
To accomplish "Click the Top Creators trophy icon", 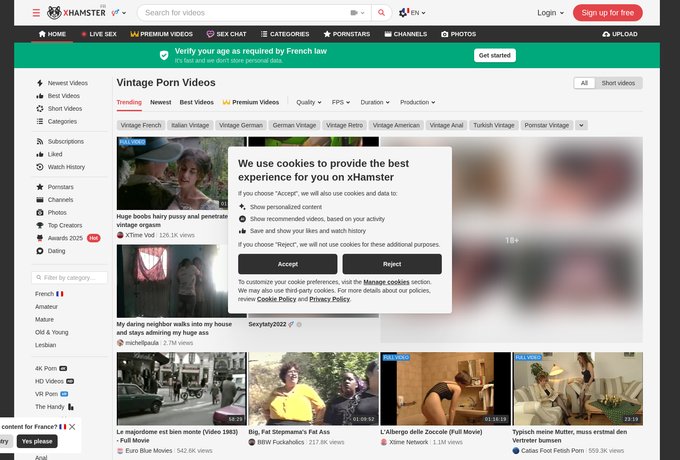I will pos(40,225).
